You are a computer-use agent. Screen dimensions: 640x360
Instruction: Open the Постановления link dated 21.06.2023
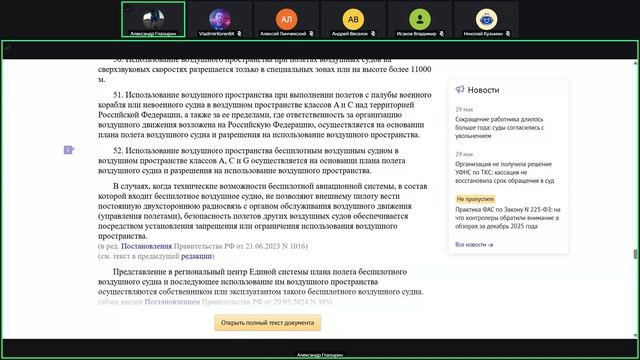(x=147, y=246)
